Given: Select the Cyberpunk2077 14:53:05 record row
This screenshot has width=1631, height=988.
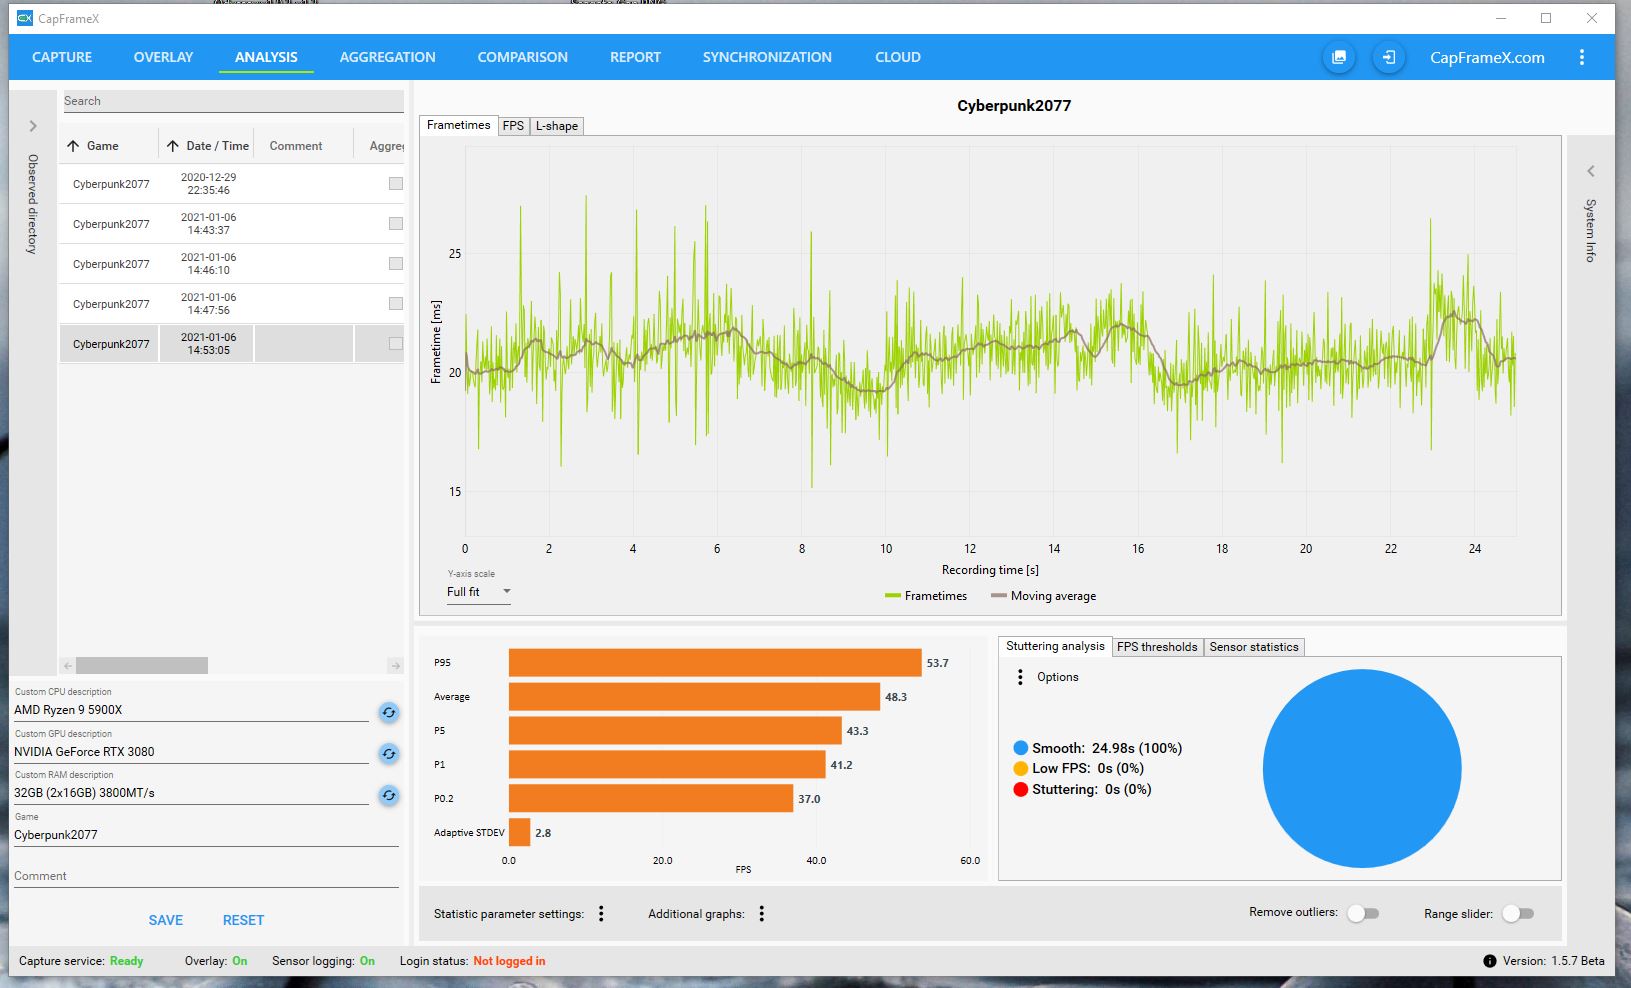Looking at the screenshot, I should coord(232,343).
